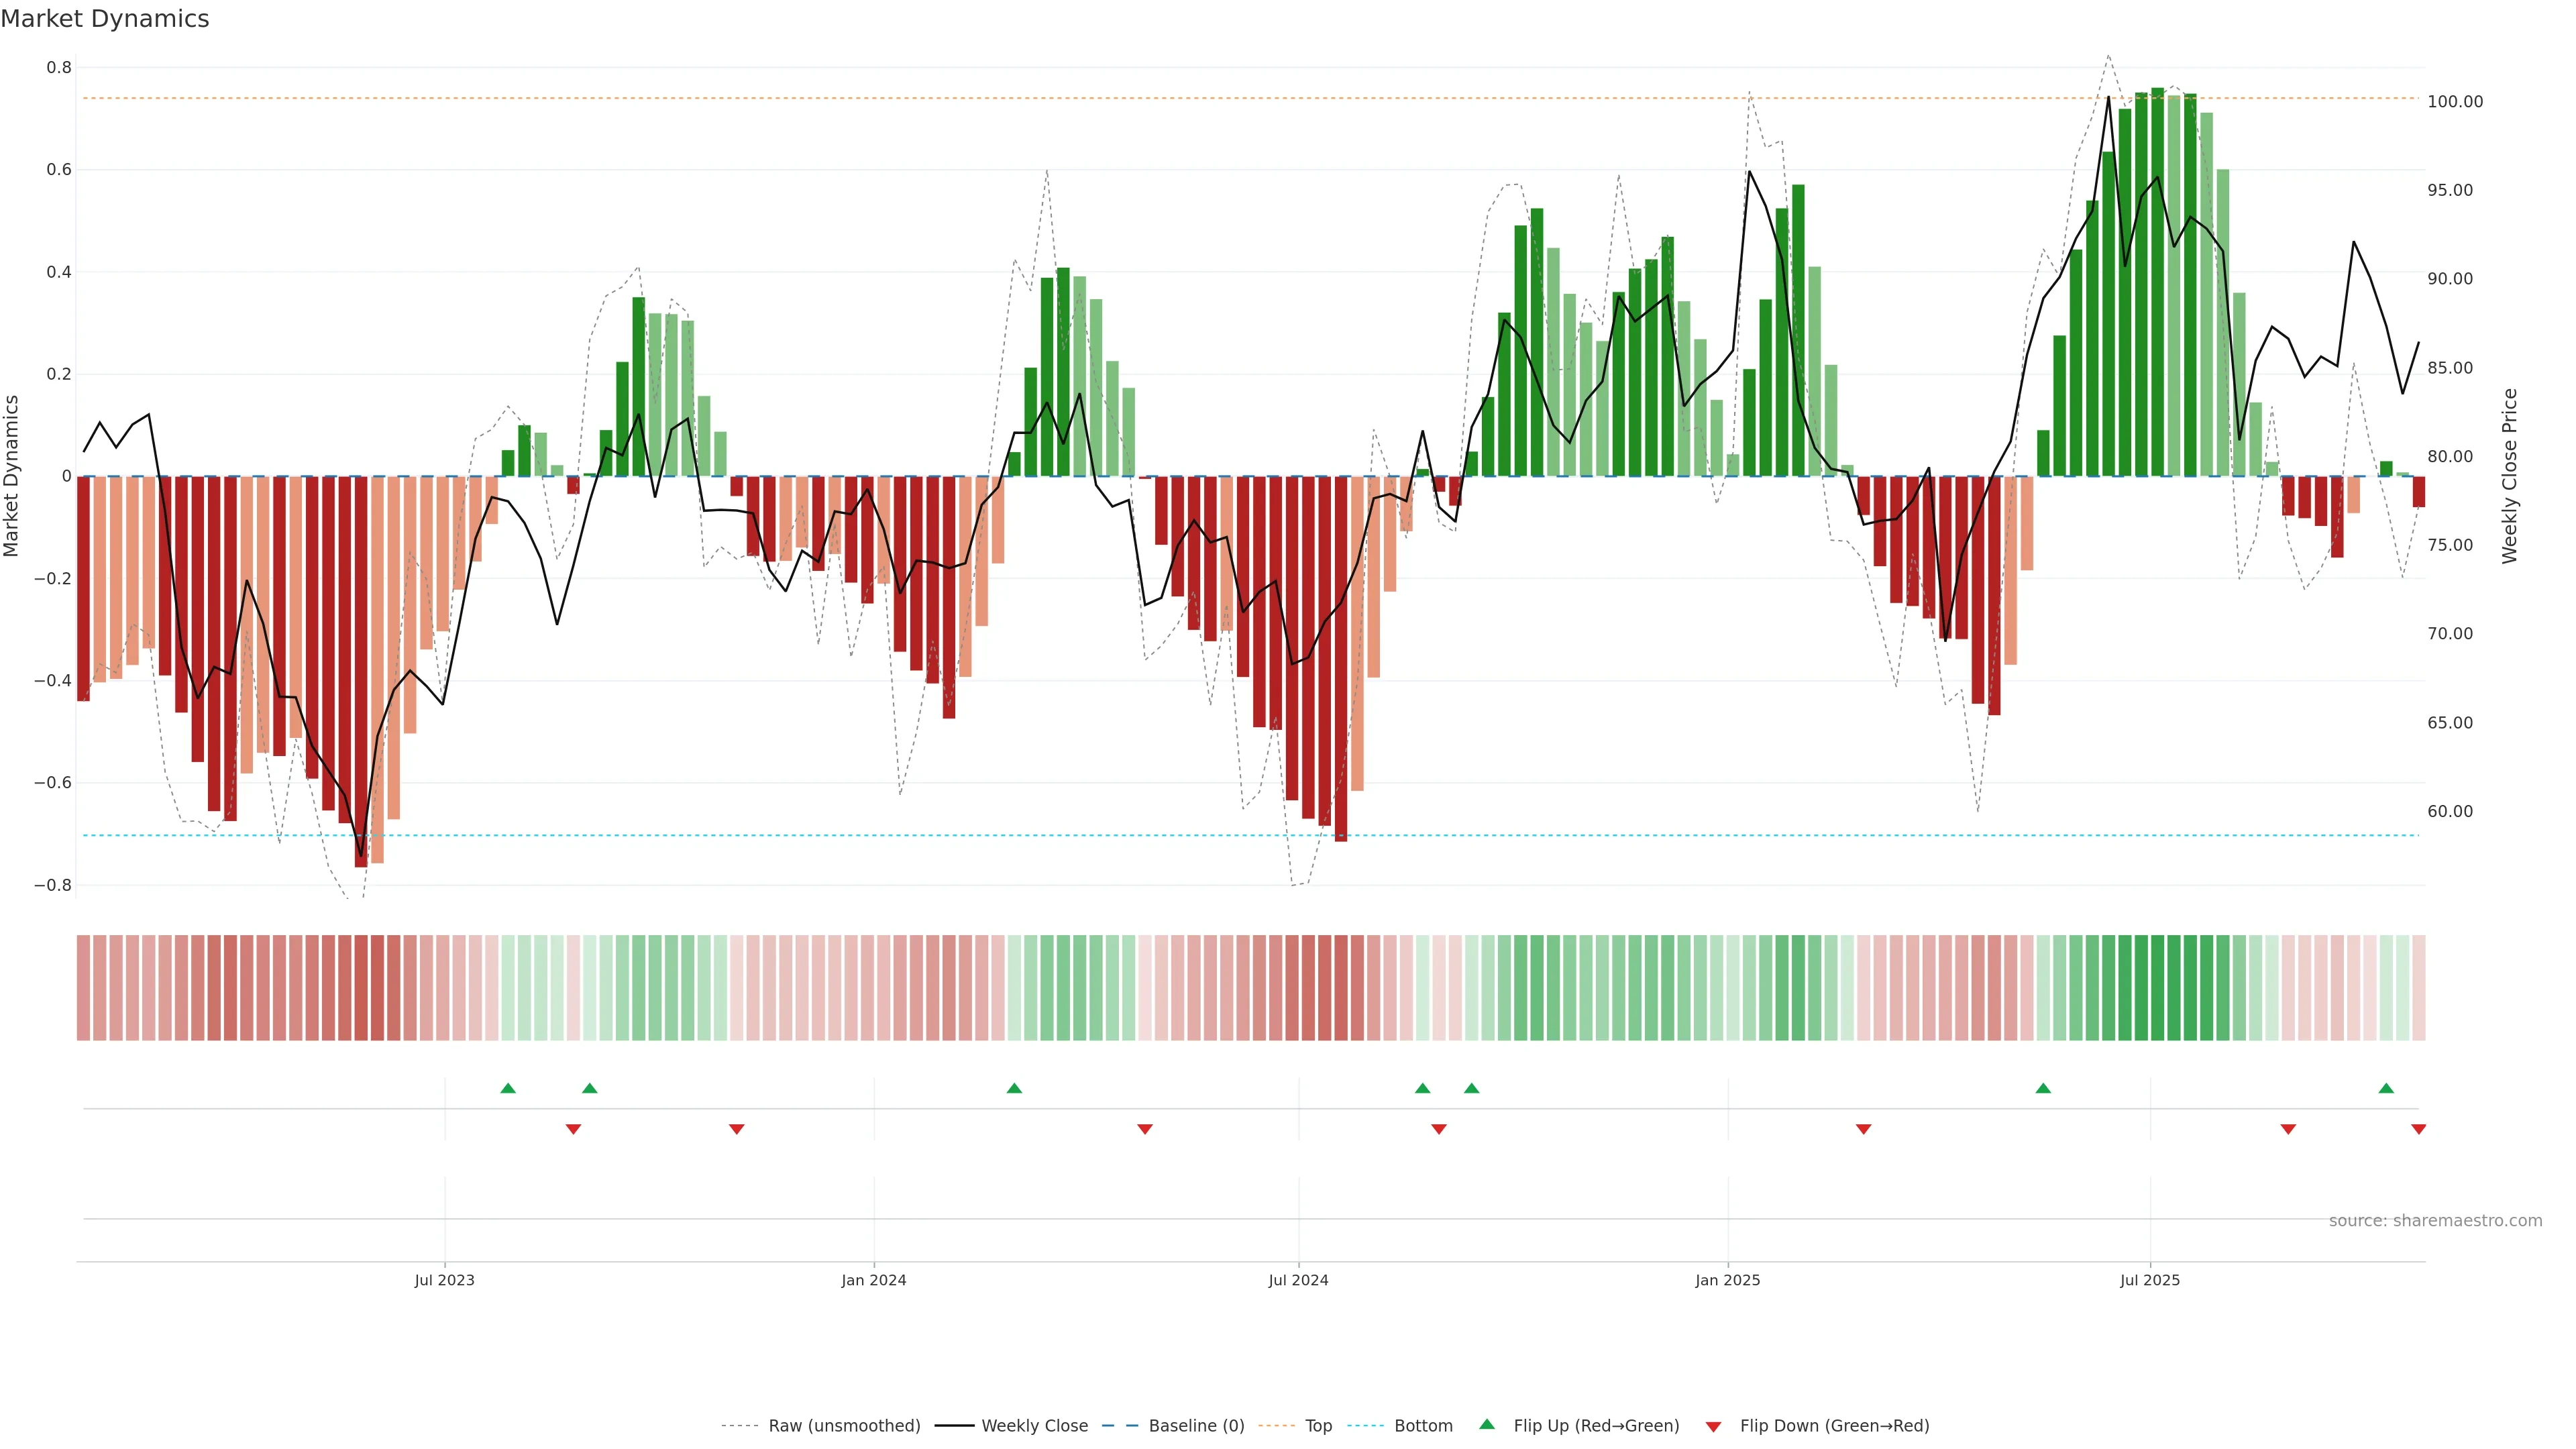Screen dimensions: 2576x1449
Task: Click the source: sharemaestro.com text
Action: pyautogui.click(x=2435, y=1220)
